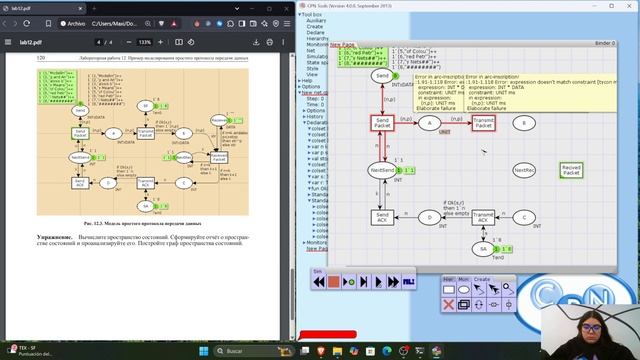Expand the History tree node
Viewport: 640px width, 360px height.
pyautogui.click(x=304, y=117)
